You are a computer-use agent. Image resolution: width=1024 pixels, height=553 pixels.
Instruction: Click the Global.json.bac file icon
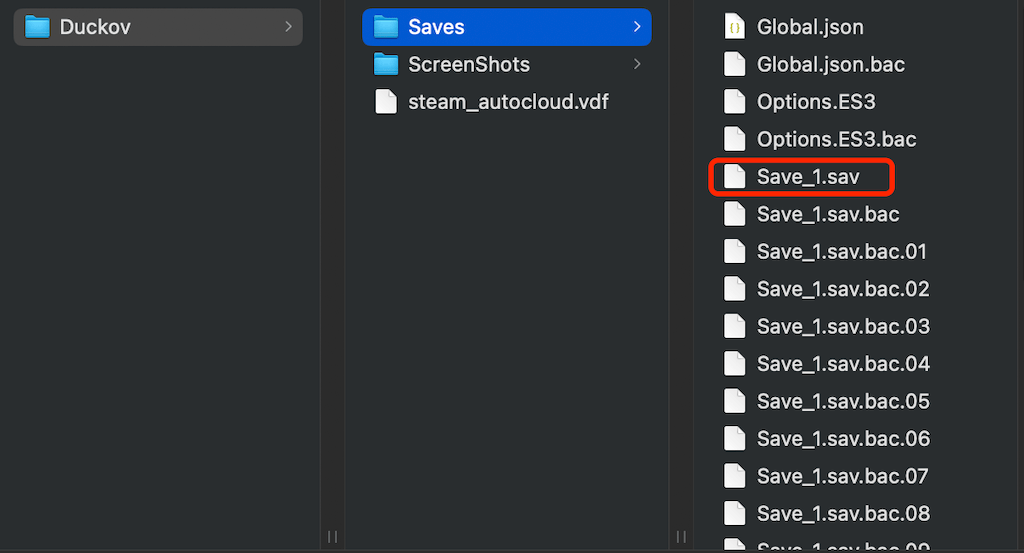[x=735, y=65]
